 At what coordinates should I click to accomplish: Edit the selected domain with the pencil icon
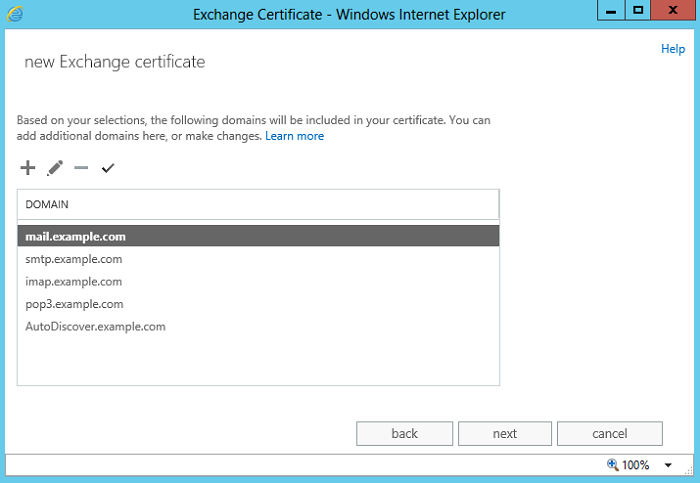[55, 168]
